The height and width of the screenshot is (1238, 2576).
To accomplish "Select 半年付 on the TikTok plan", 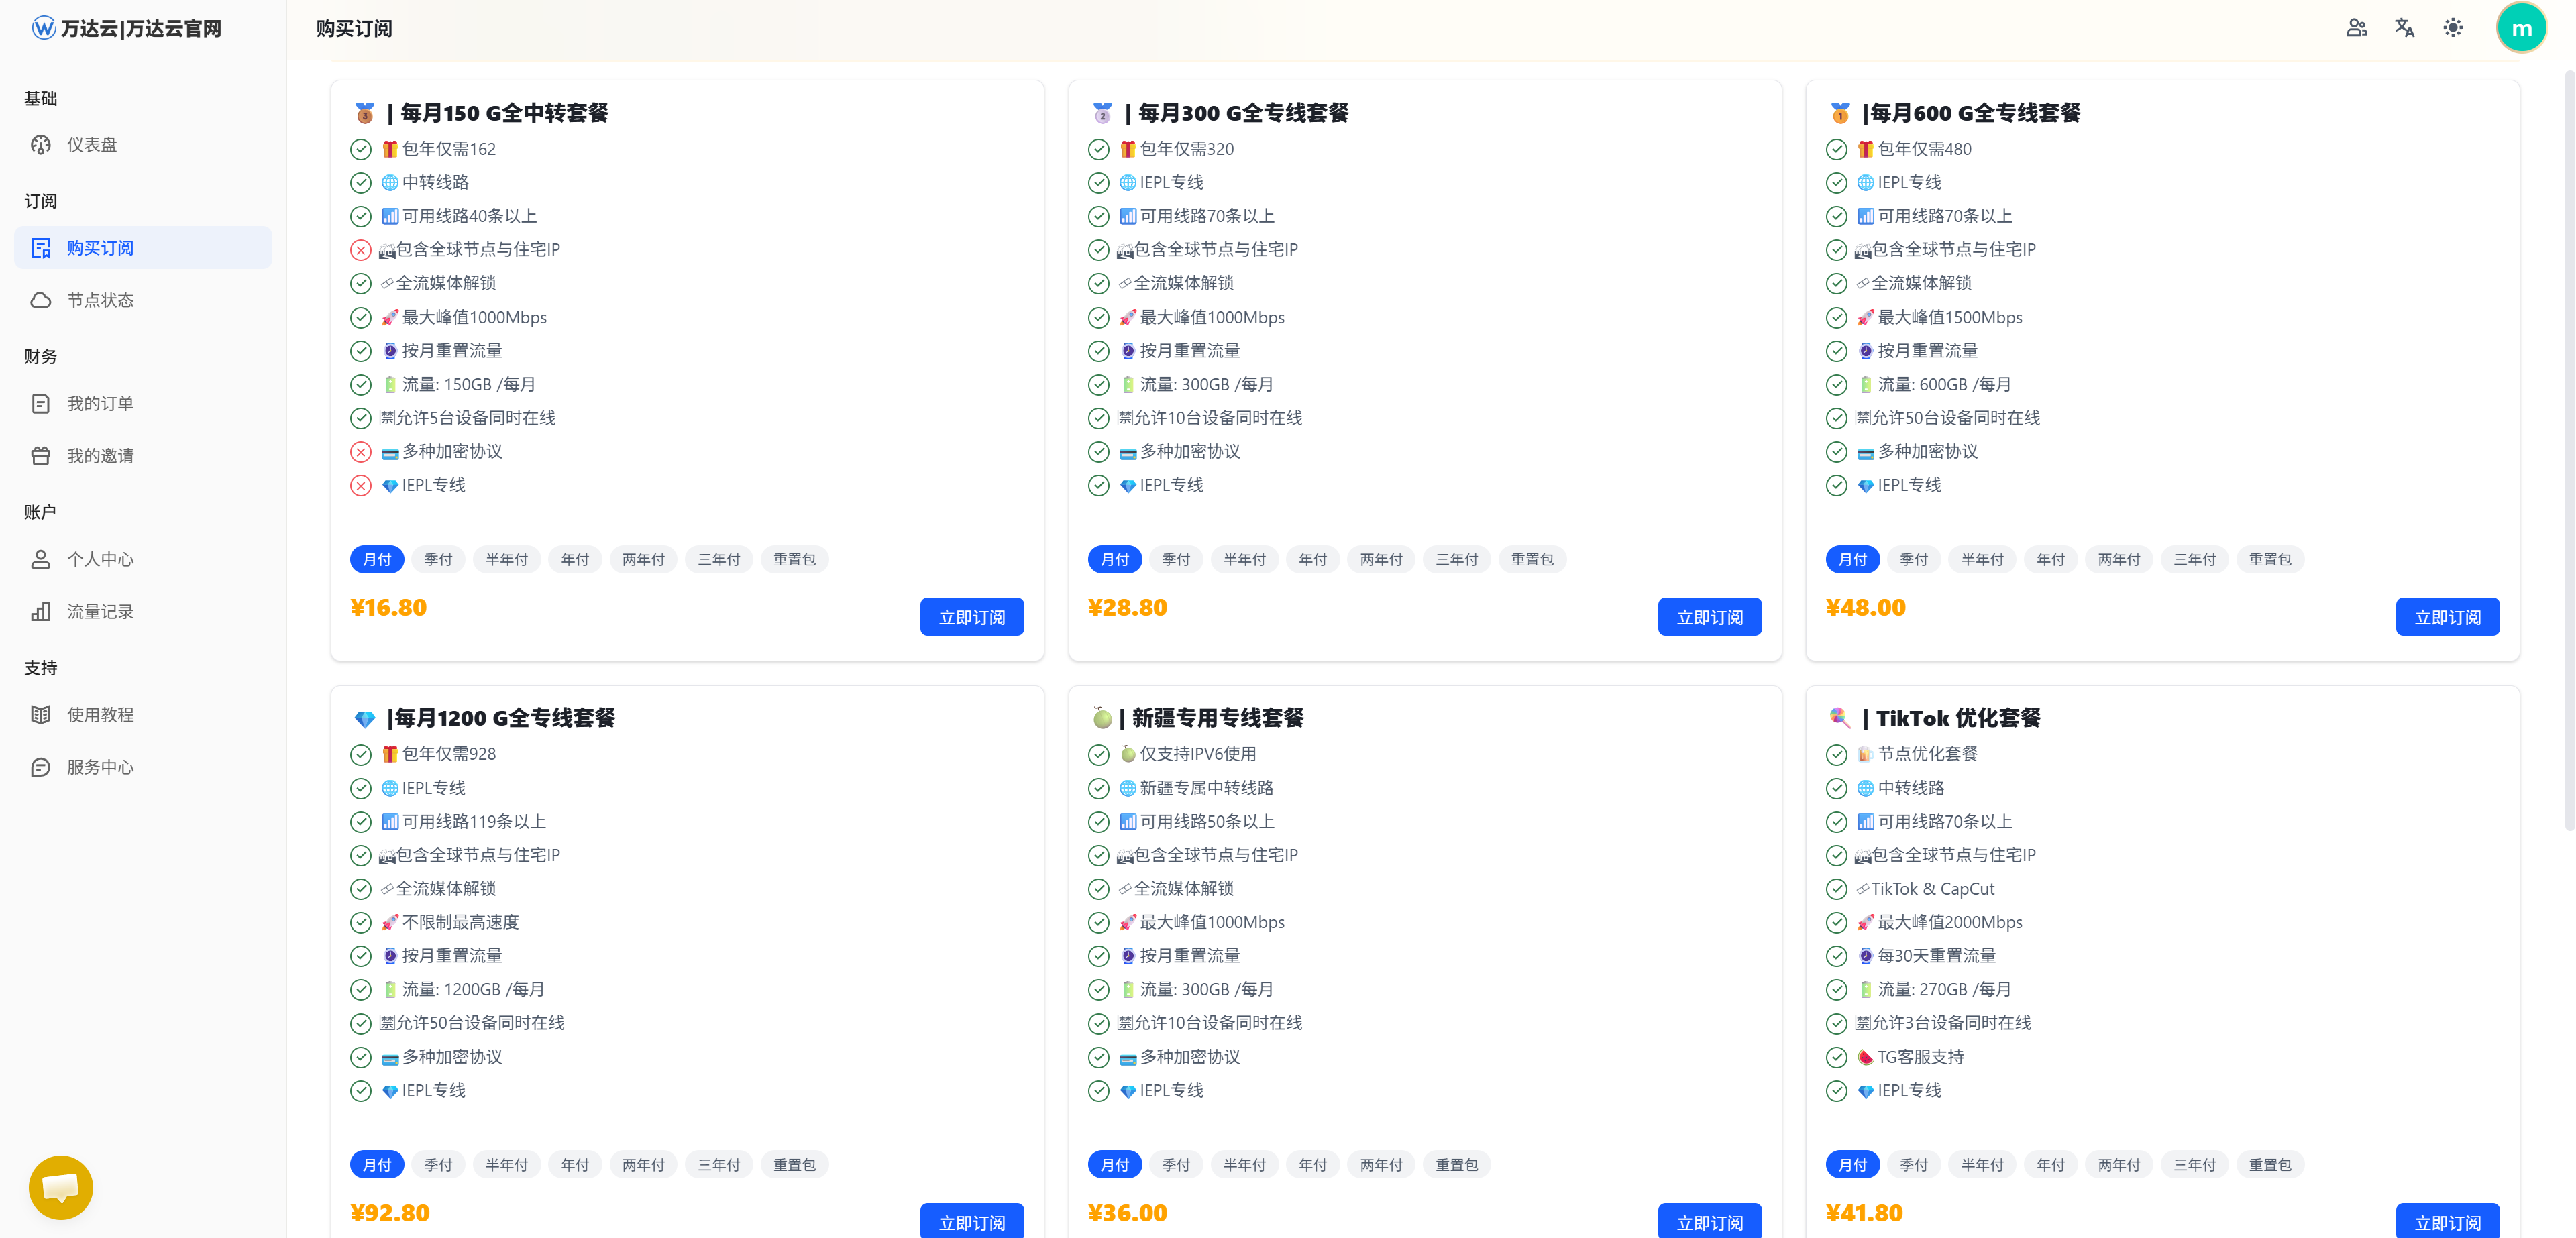I will click(x=1982, y=1165).
